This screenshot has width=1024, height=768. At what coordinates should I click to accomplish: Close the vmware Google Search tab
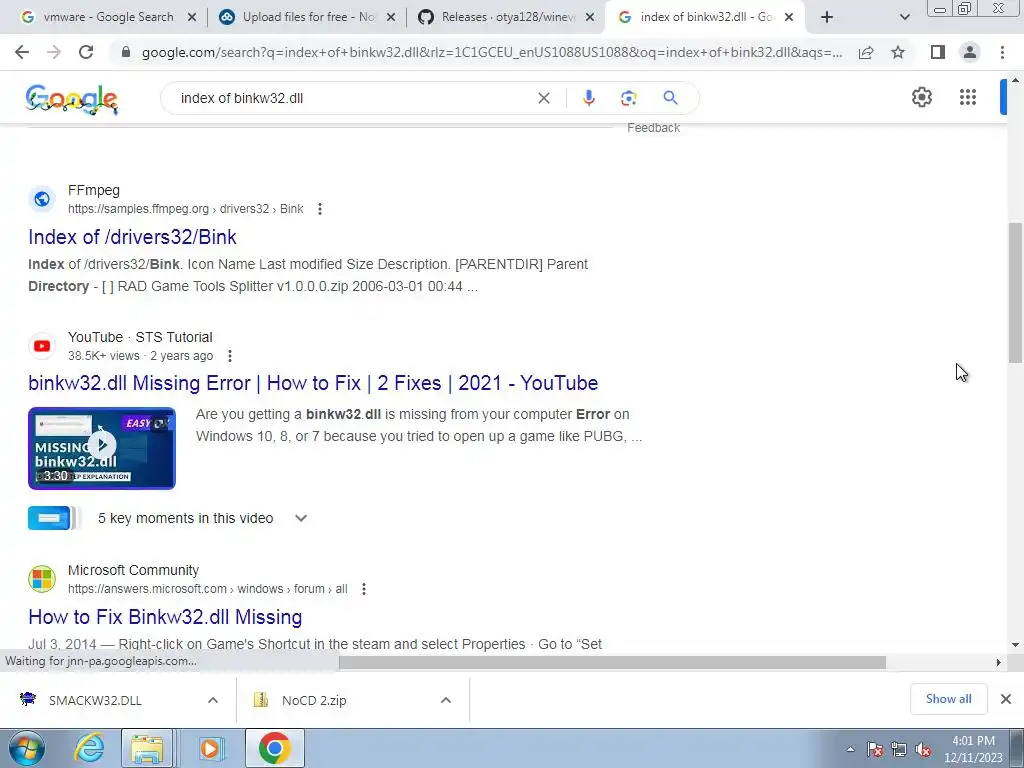click(x=191, y=18)
